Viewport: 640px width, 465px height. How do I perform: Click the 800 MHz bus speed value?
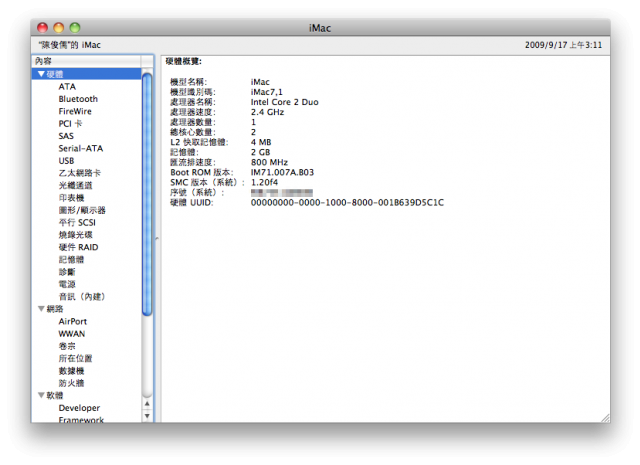pyautogui.click(x=269, y=162)
